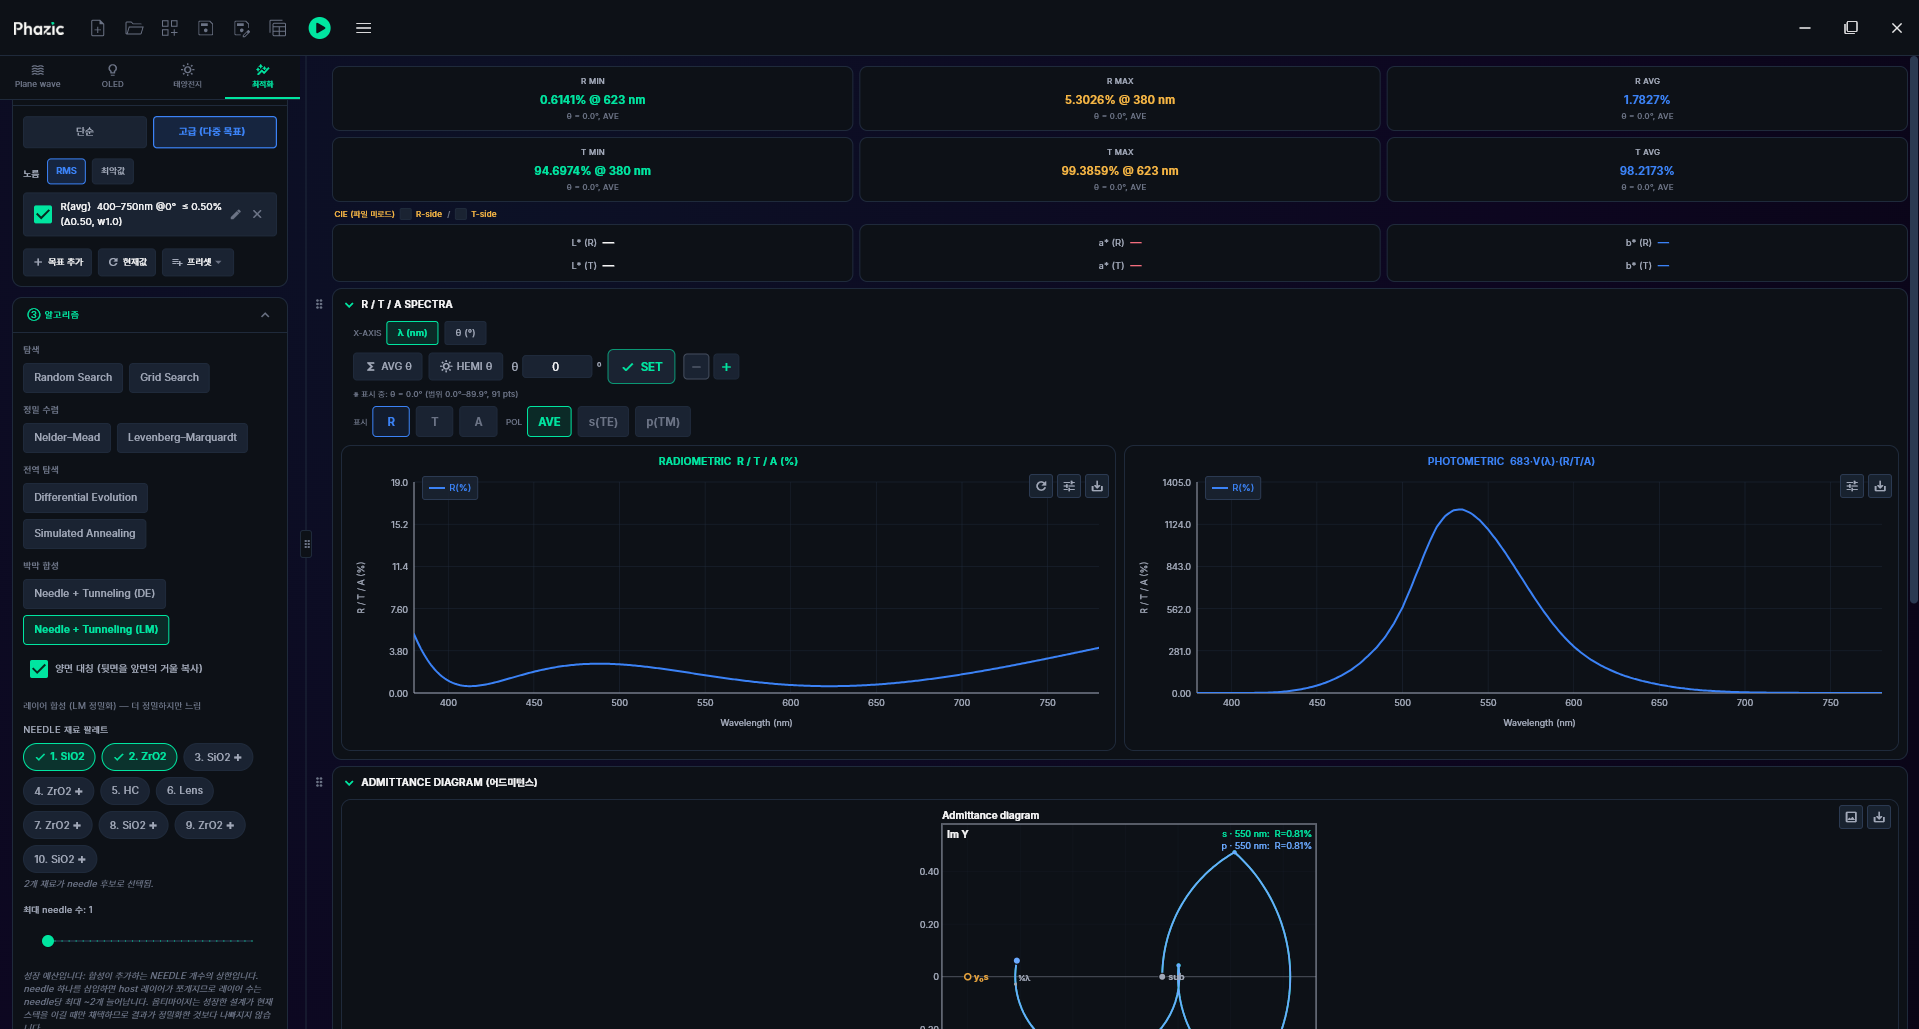Open the hamburger menu icon
Screen dimensions: 1919x1029
pos(364,28)
